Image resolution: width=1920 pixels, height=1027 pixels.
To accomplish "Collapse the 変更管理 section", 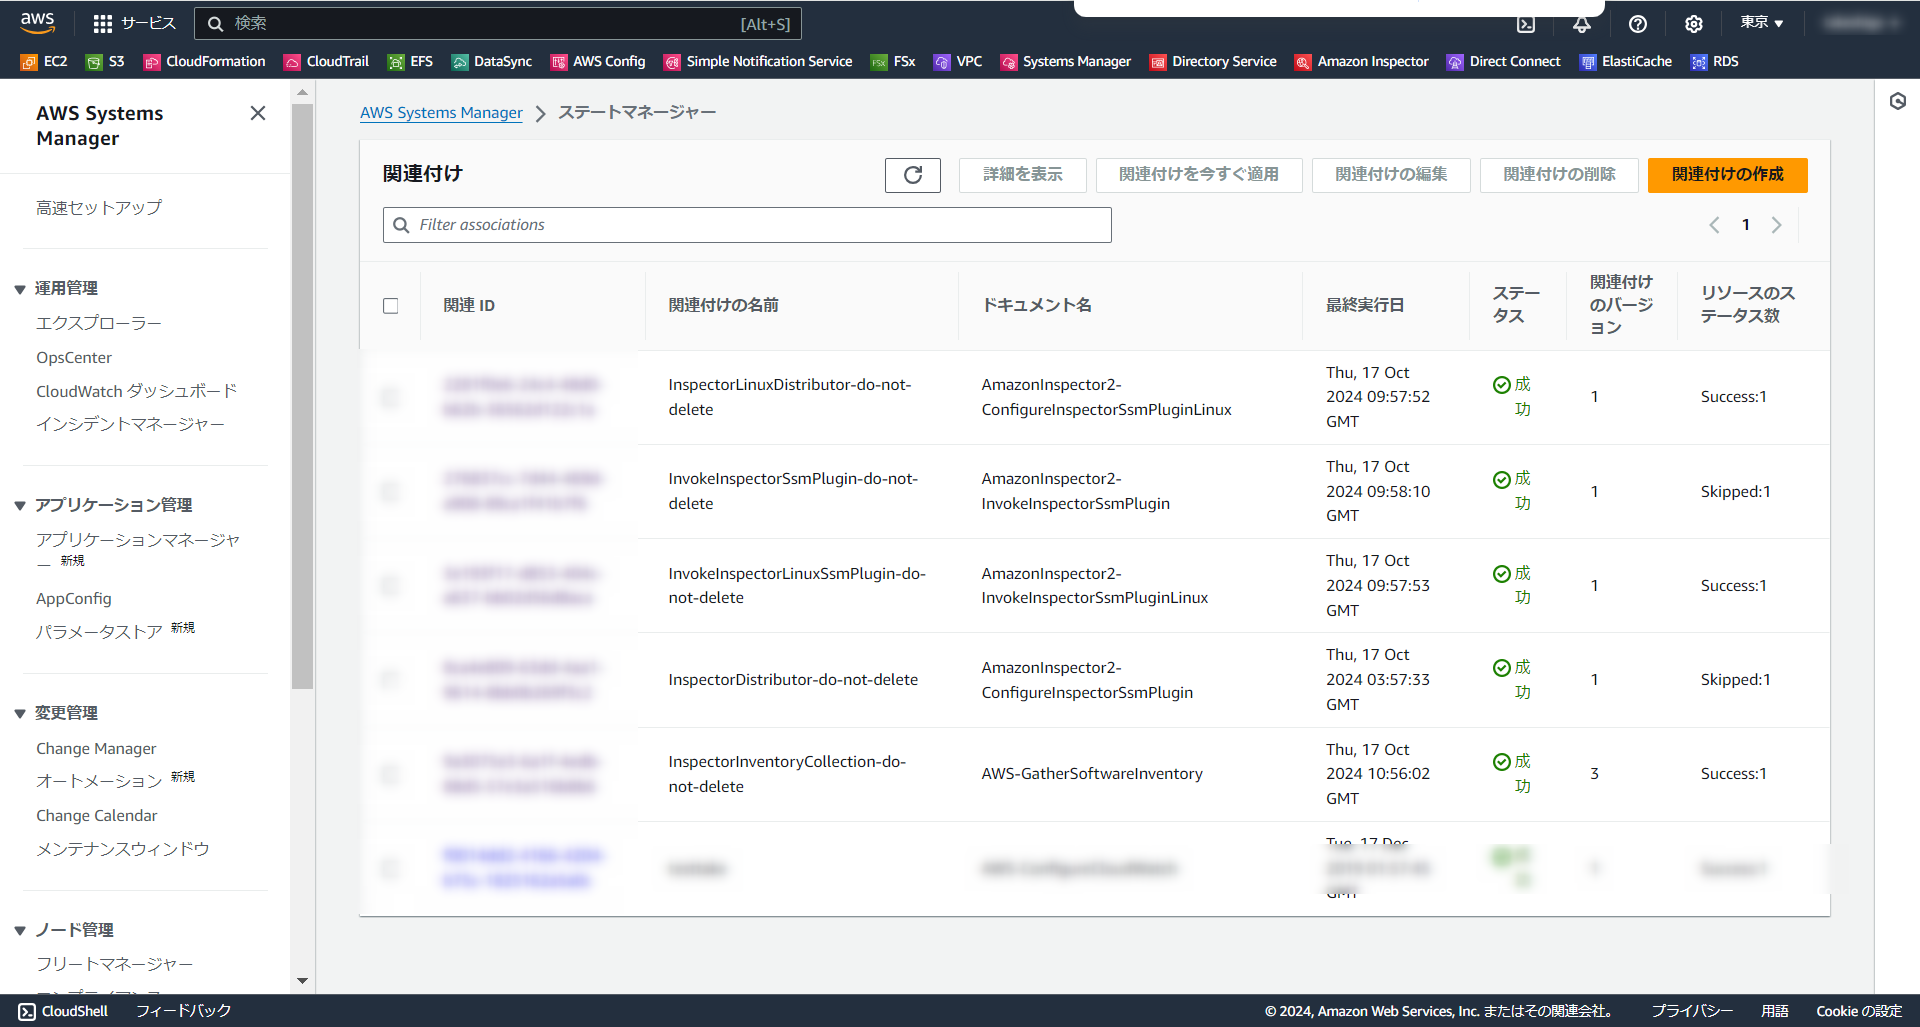I will point(20,714).
